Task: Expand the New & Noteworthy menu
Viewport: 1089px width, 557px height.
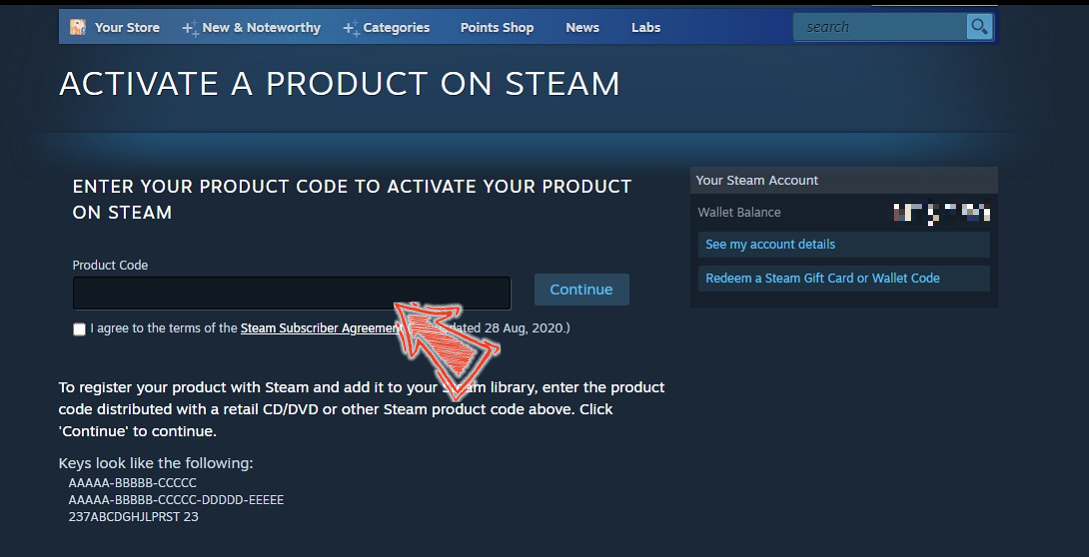Action: [x=261, y=28]
